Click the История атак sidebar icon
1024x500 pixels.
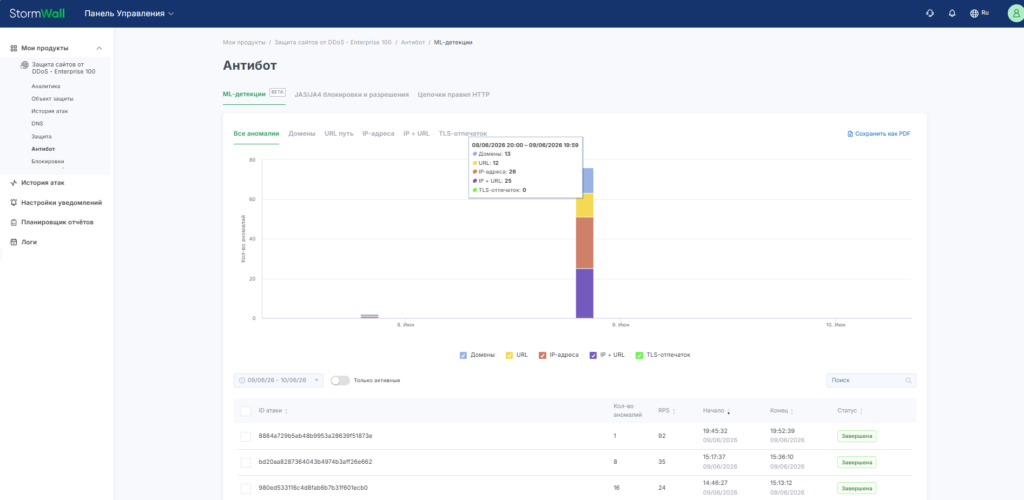click(14, 183)
